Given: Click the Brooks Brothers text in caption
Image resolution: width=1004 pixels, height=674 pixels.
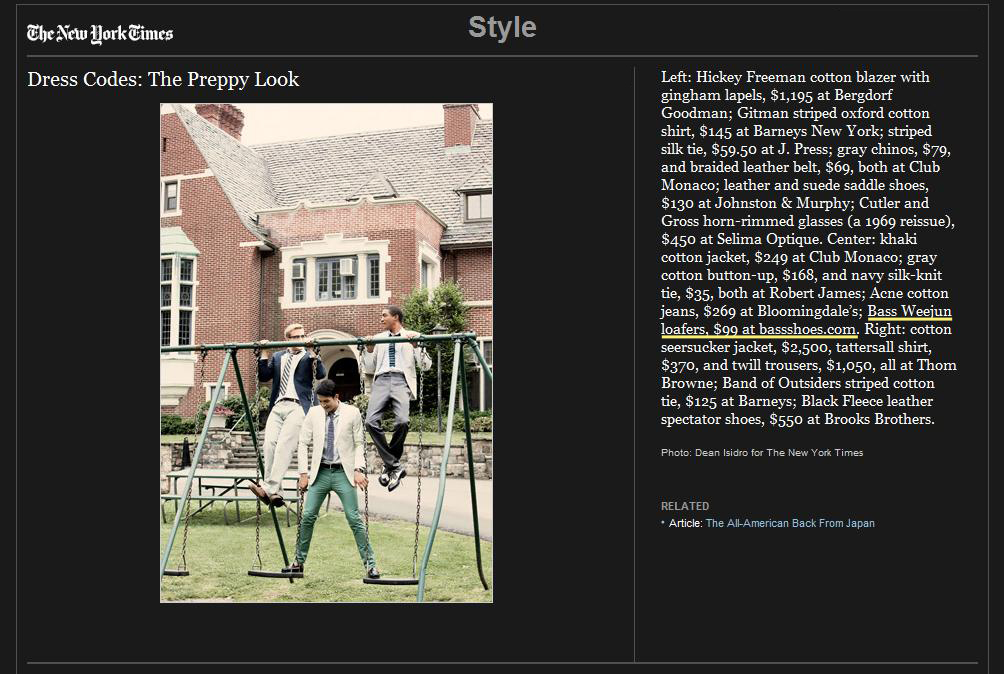Looking at the screenshot, I should (x=884, y=419).
